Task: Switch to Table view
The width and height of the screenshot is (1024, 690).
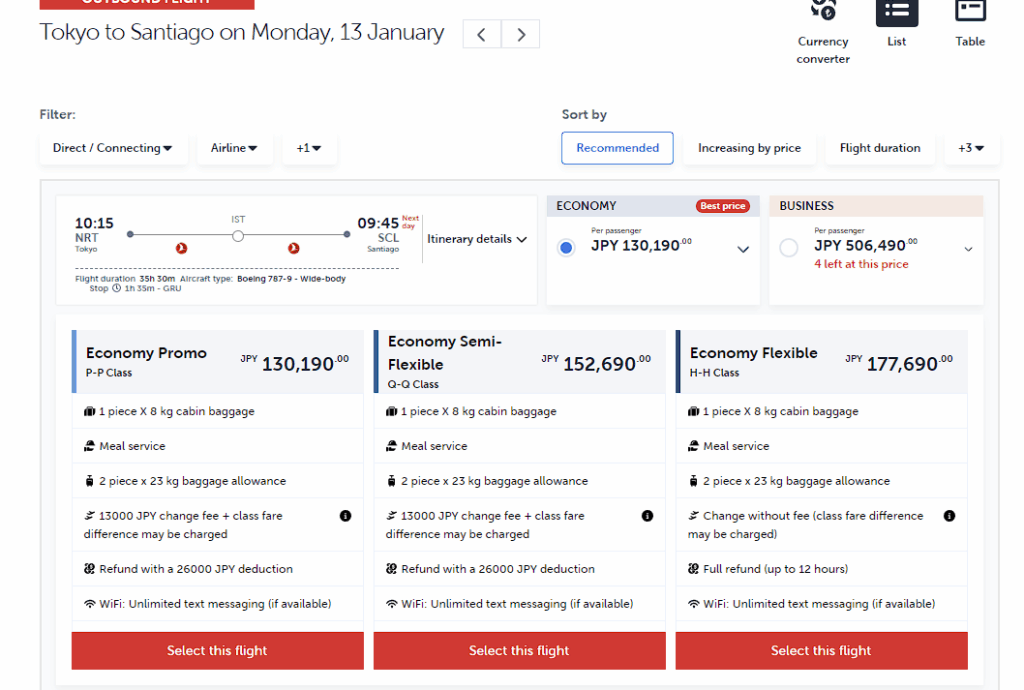Action: coord(970,20)
